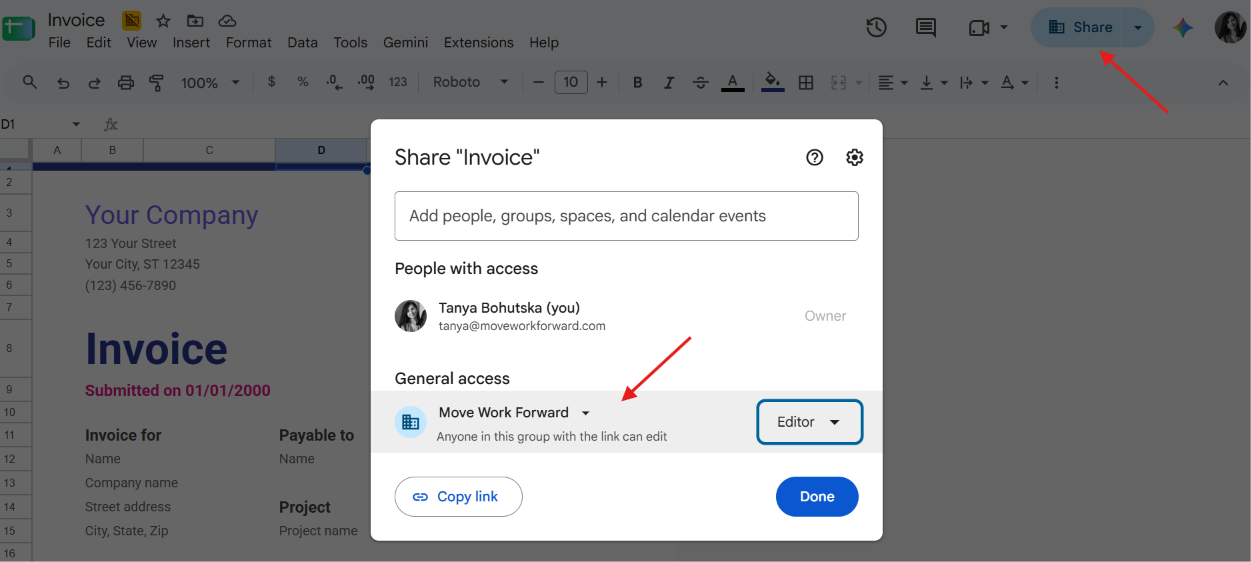The height and width of the screenshot is (562, 1251).
Task: Format as currency
Action: pyautogui.click(x=271, y=82)
